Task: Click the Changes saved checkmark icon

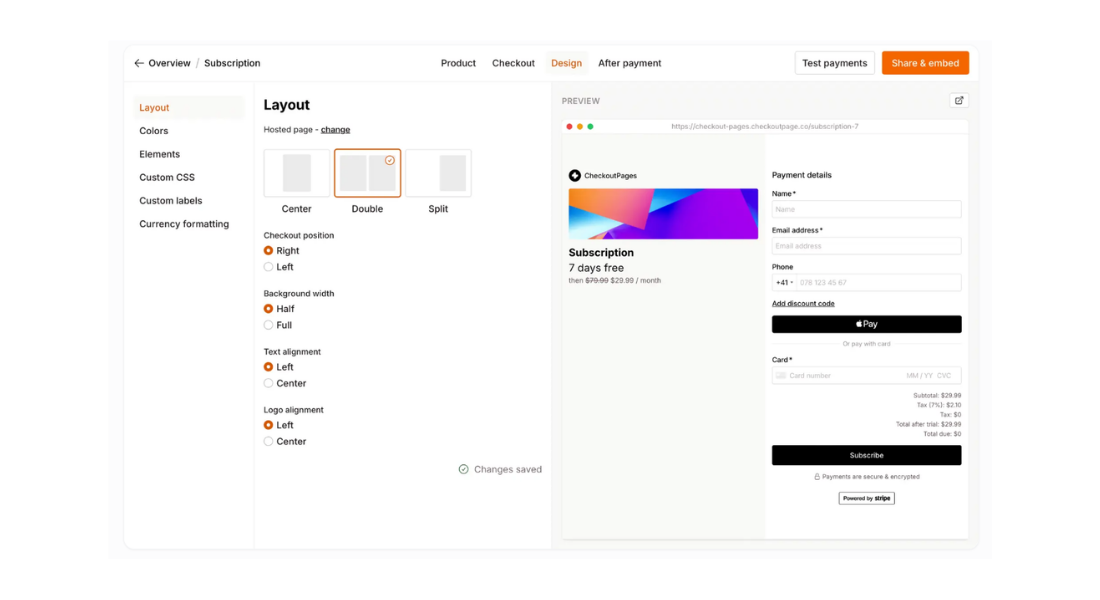Action: [463, 469]
